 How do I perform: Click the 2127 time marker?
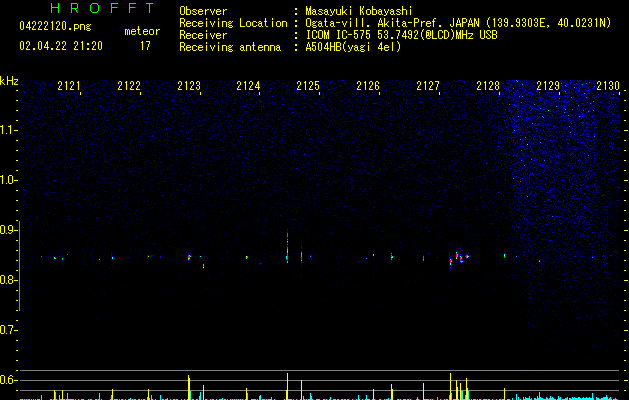coord(428,86)
